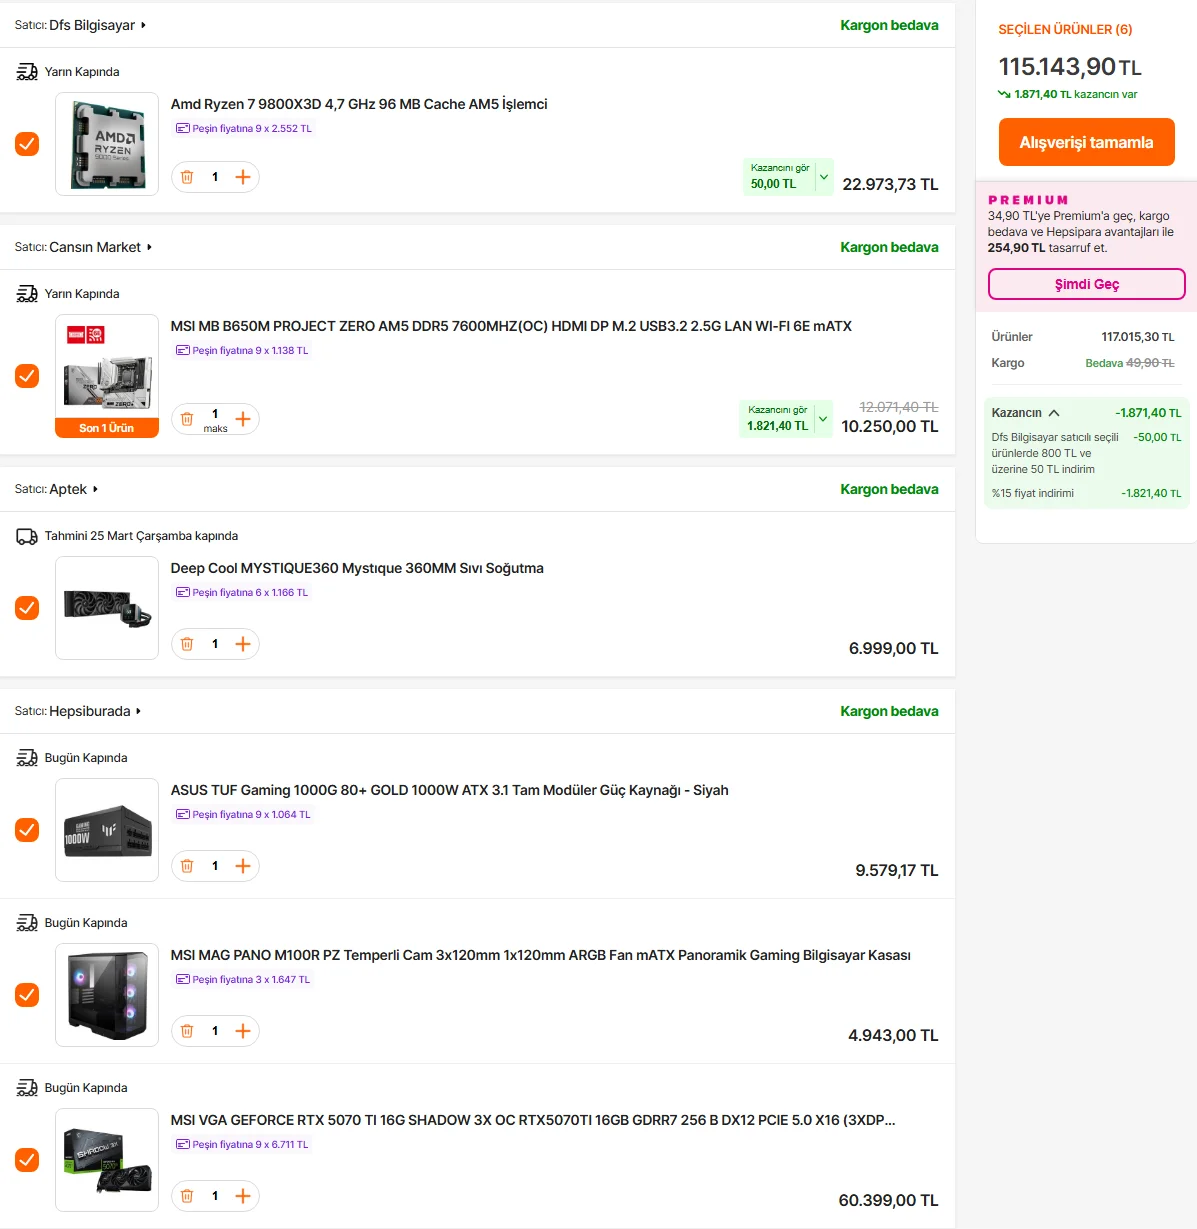Expand the 50,00 TL savings dropdown
The height and width of the screenshot is (1229, 1197).
pos(824,177)
